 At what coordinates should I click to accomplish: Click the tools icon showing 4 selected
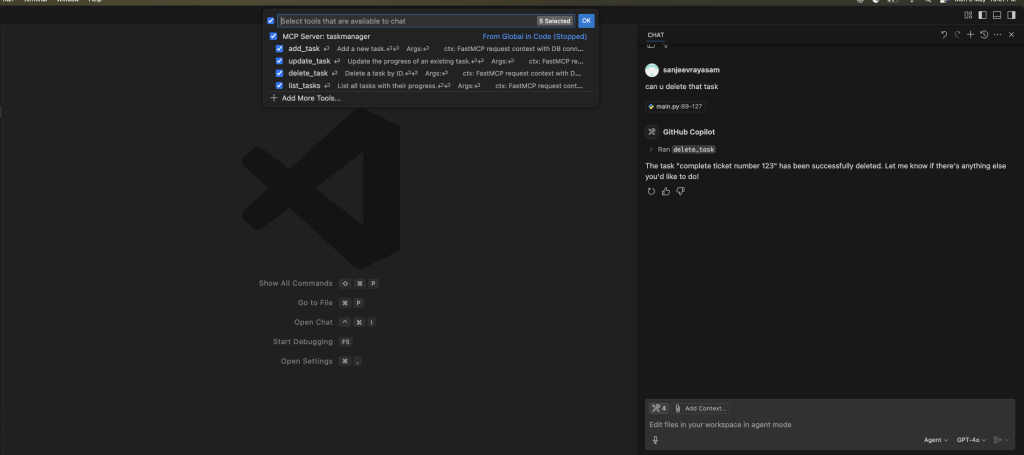coord(658,408)
